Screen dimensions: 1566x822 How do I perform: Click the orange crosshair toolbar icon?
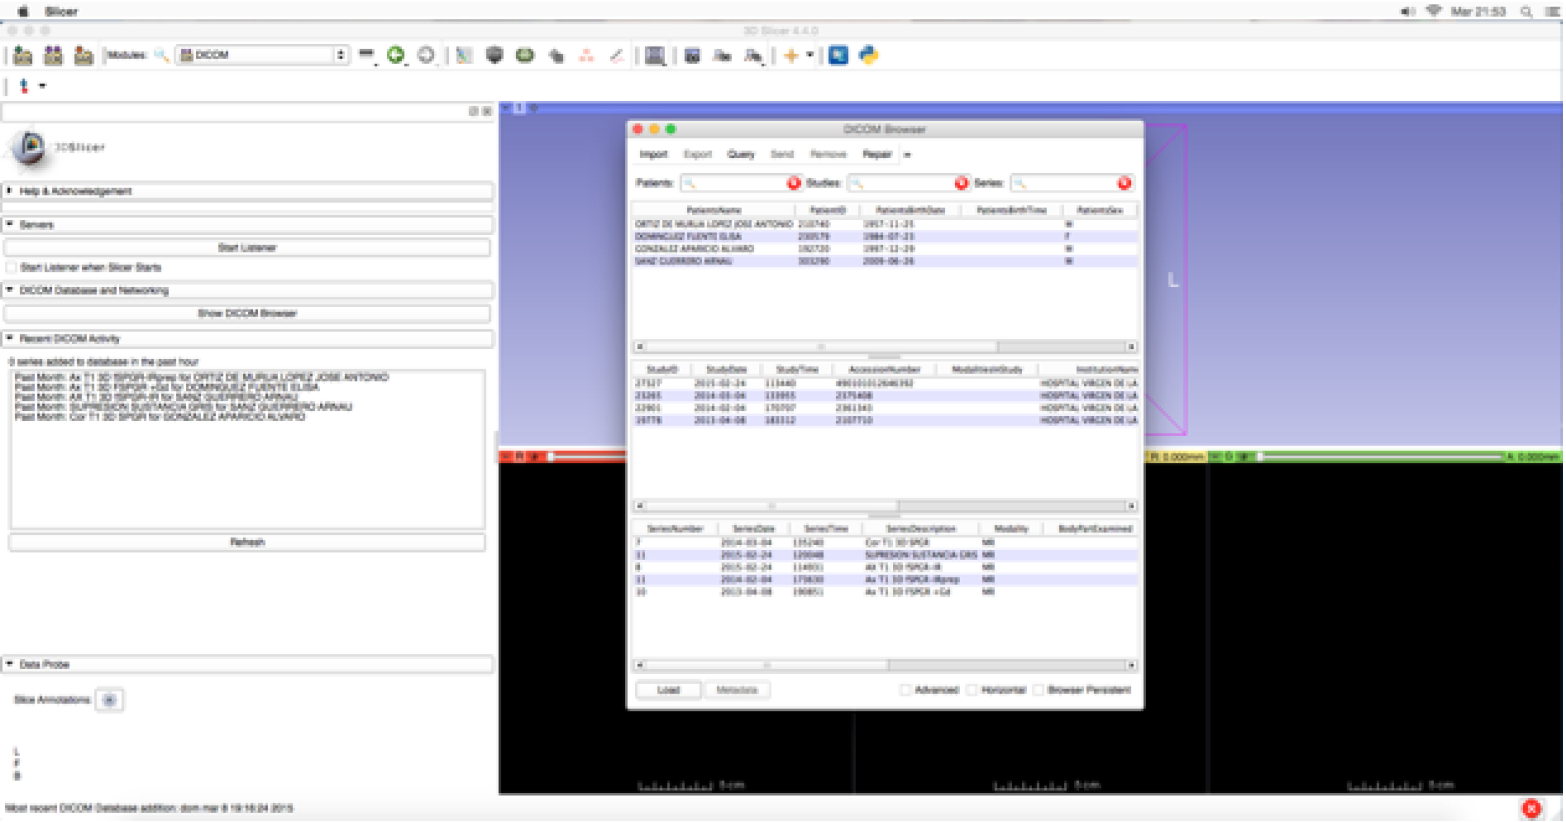pos(791,56)
